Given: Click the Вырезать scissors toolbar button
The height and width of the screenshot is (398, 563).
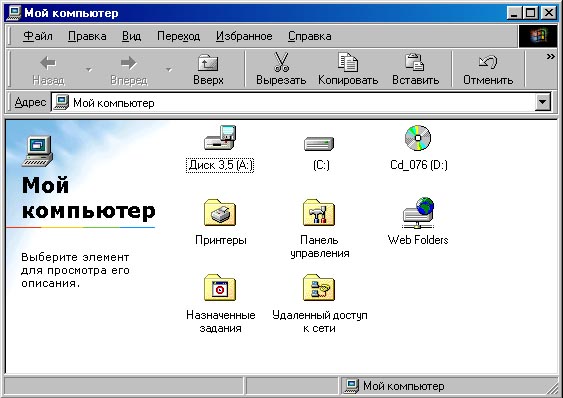Looking at the screenshot, I should [x=281, y=69].
